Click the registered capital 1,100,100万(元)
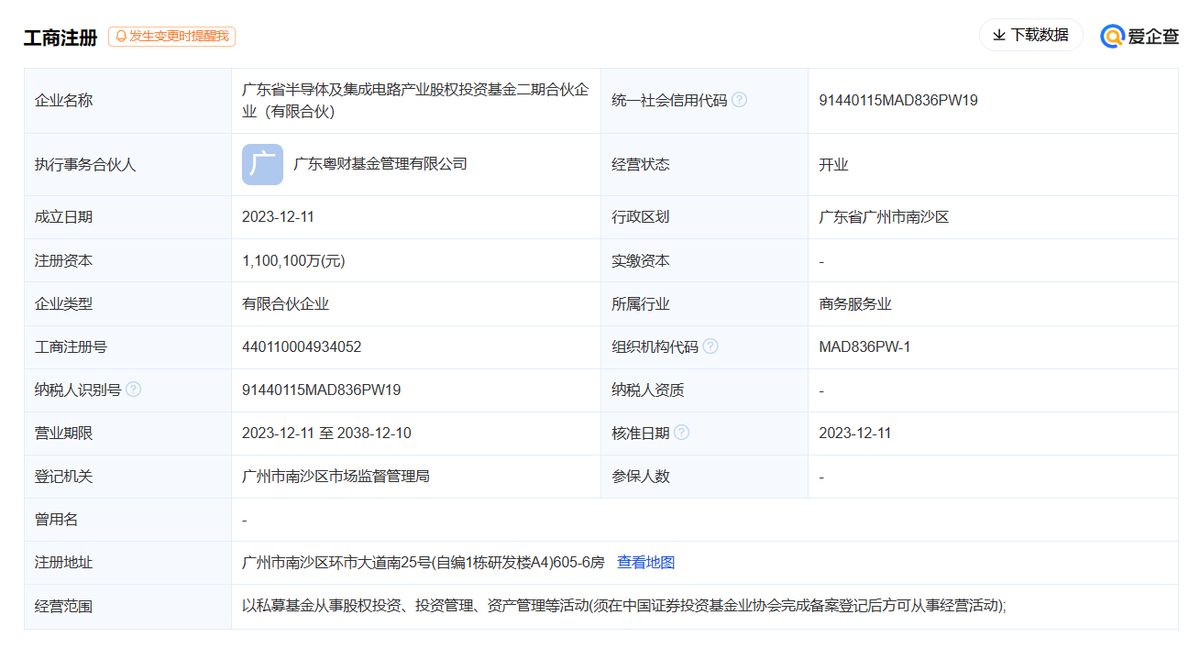This screenshot has width=1200, height=648. (x=293, y=260)
